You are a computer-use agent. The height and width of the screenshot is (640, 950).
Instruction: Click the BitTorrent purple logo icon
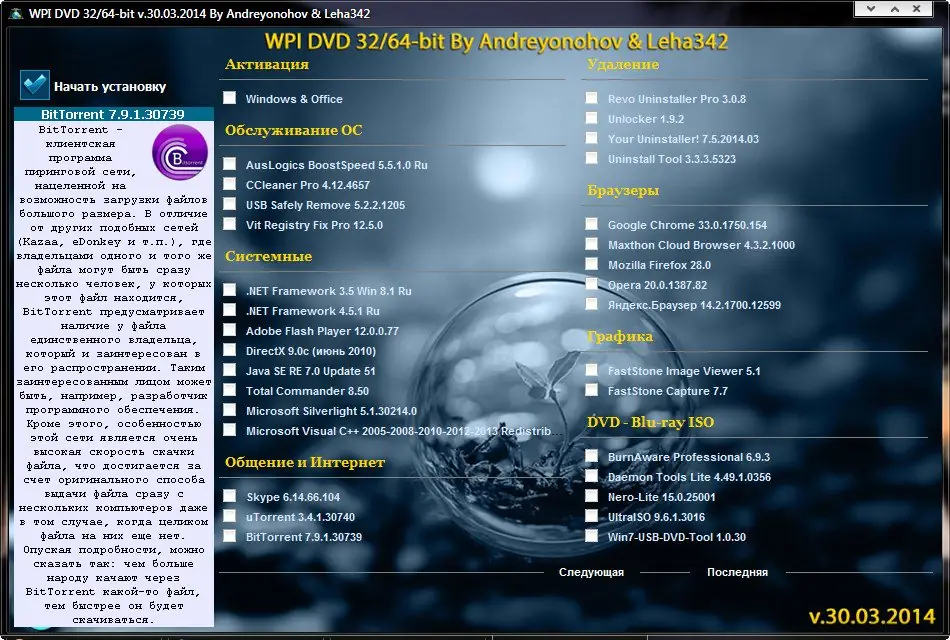(x=179, y=152)
